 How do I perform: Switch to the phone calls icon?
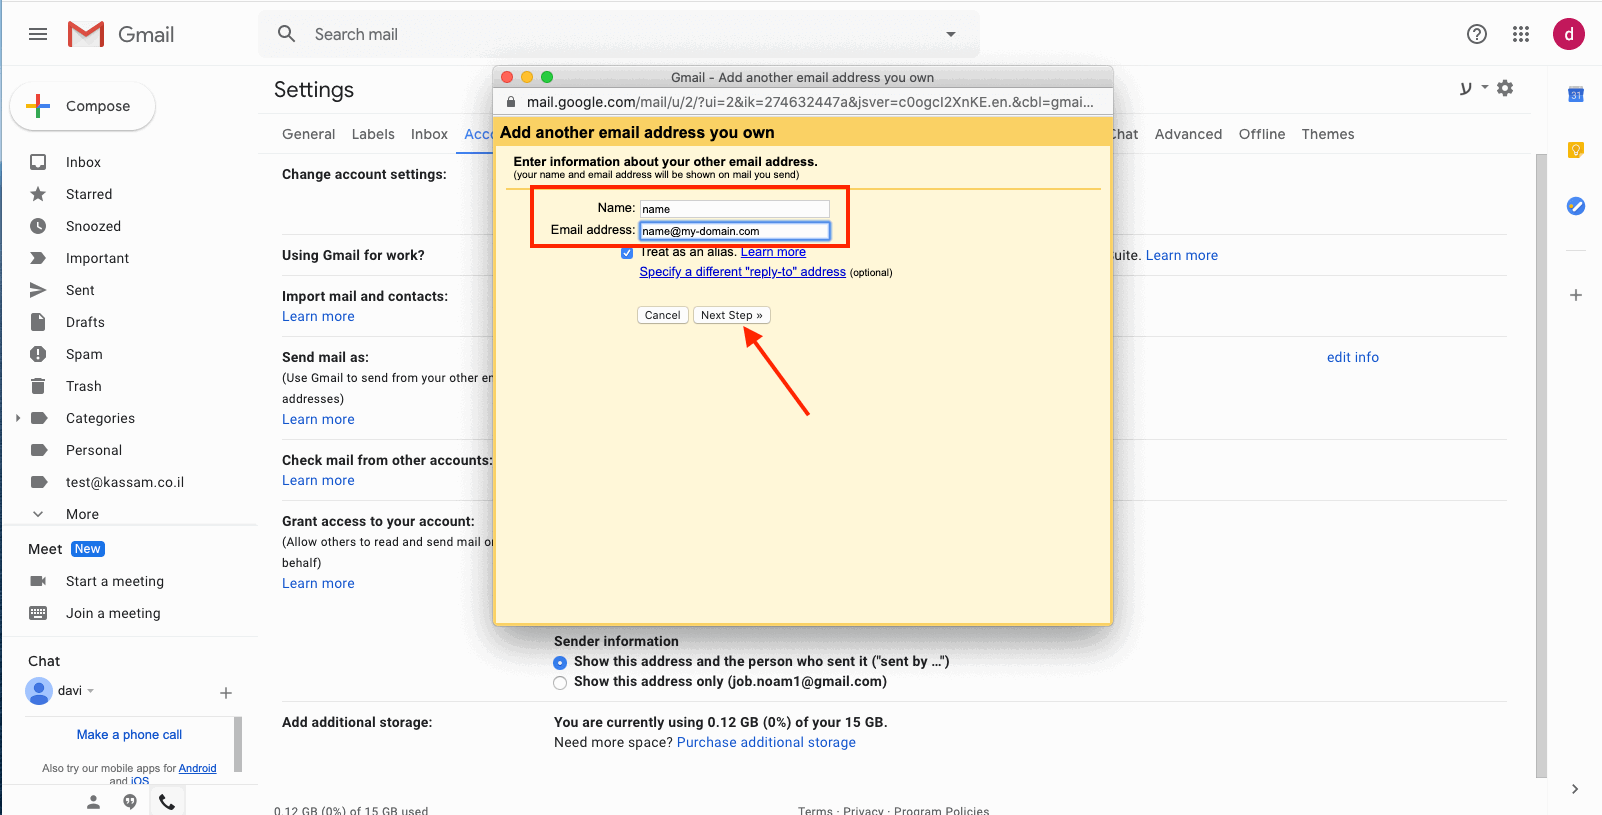point(167,802)
